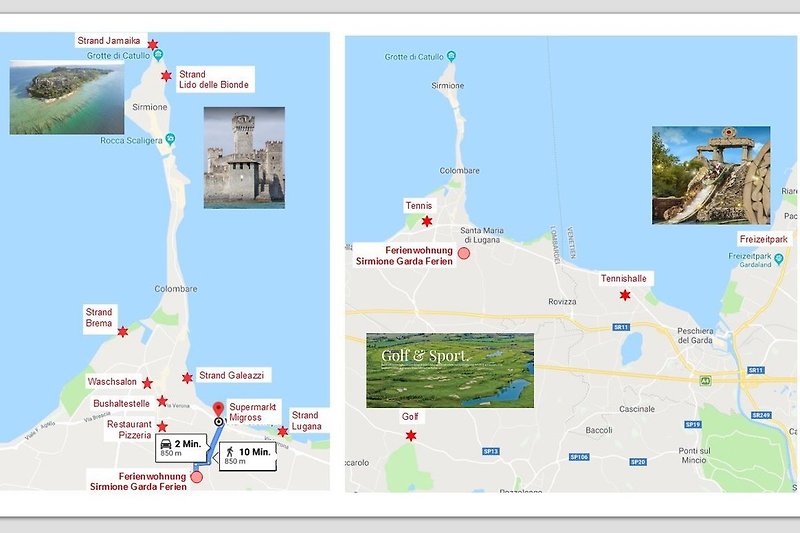This screenshot has width=800, height=533.
Task: Select the Tennis label
Action: click(419, 206)
